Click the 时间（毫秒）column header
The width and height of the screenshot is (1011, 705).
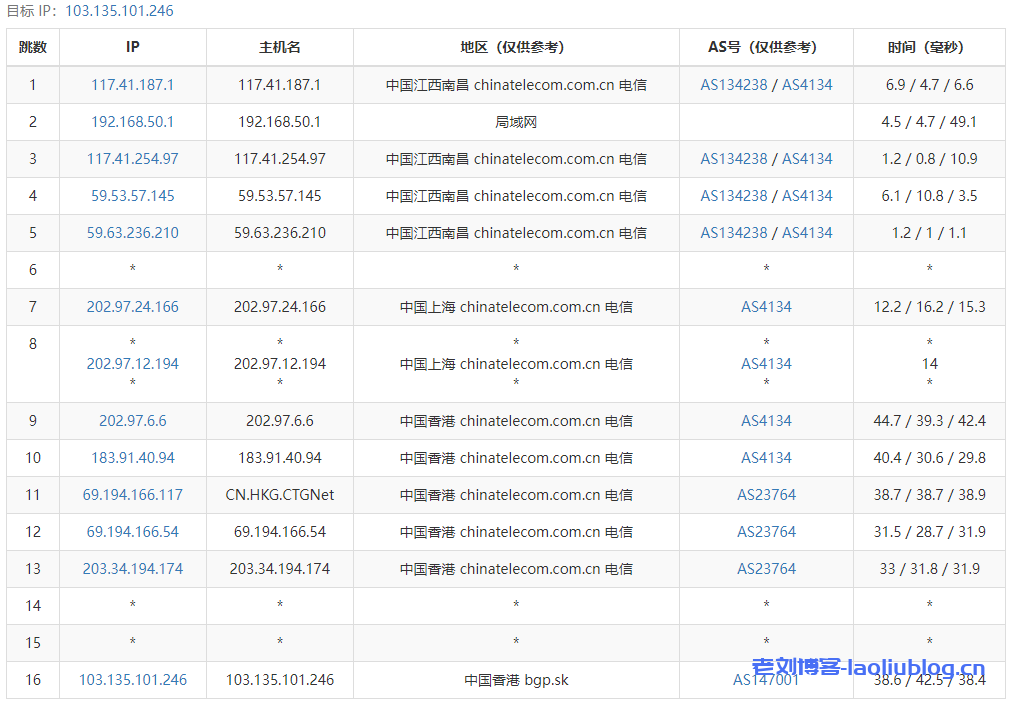(929, 47)
